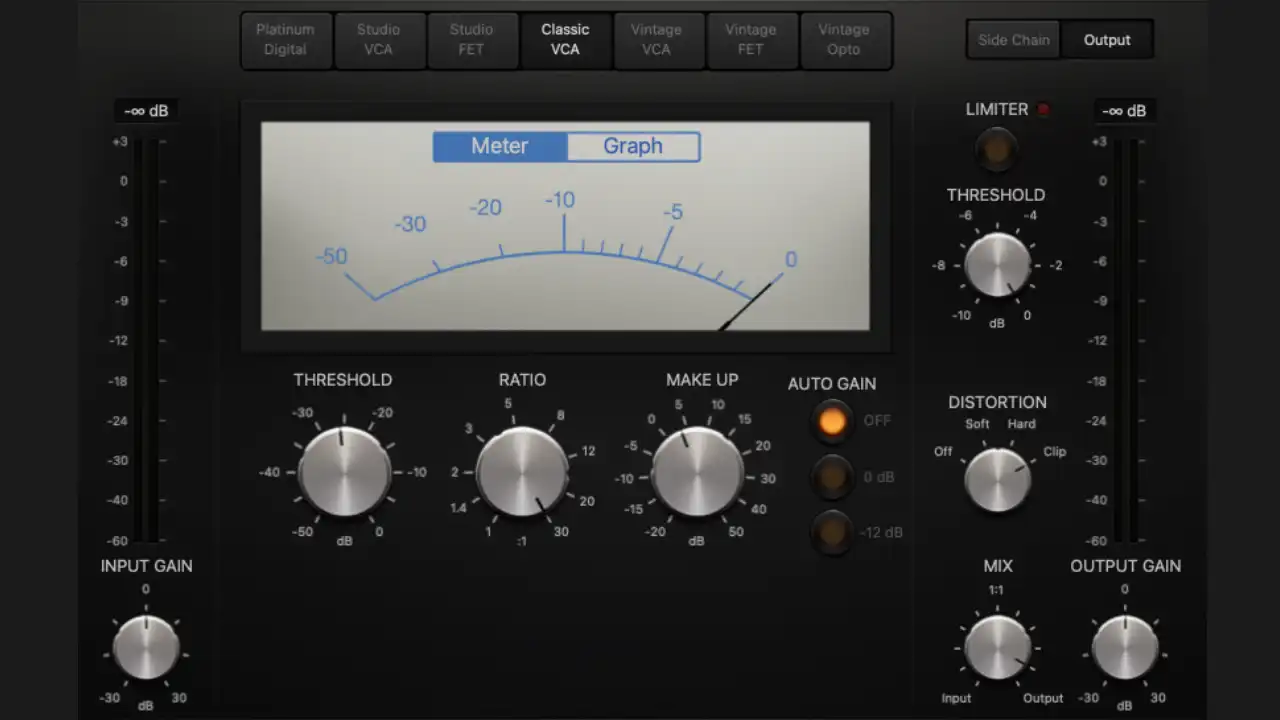Select the Vintage Opto circuit type

click(x=846, y=41)
